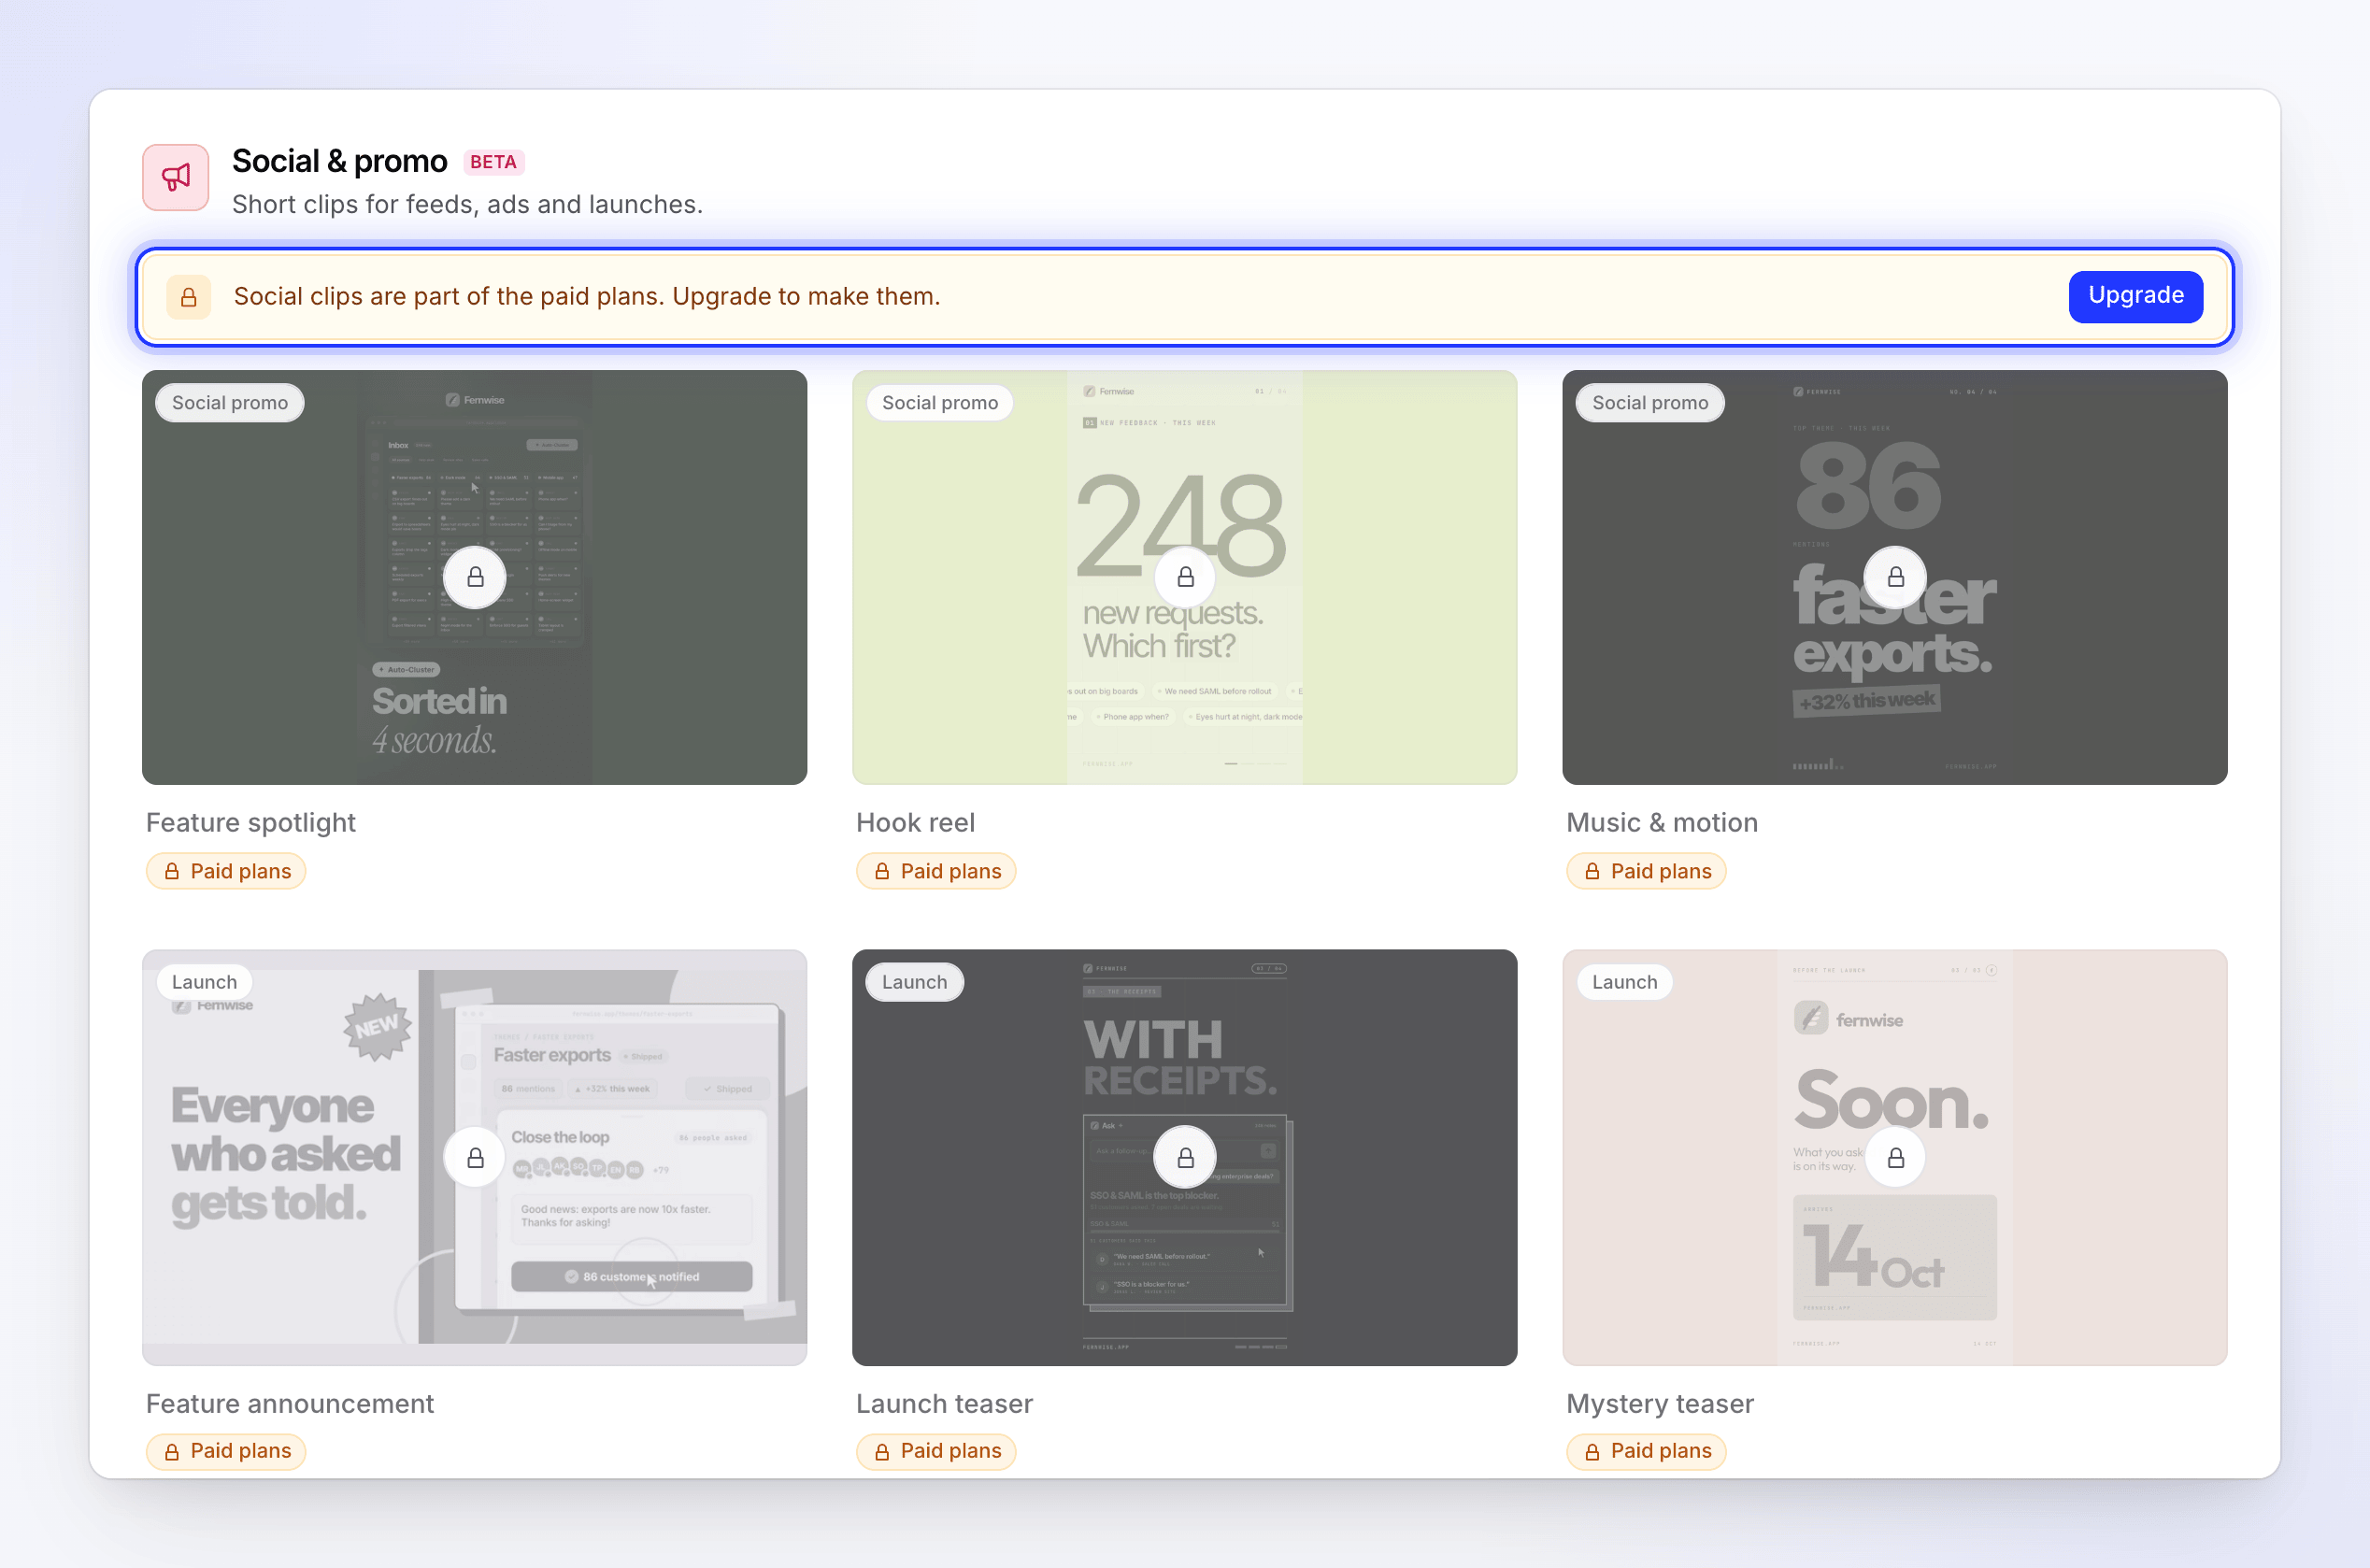Select Paid plans badge under Feature spotlight

point(226,871)
